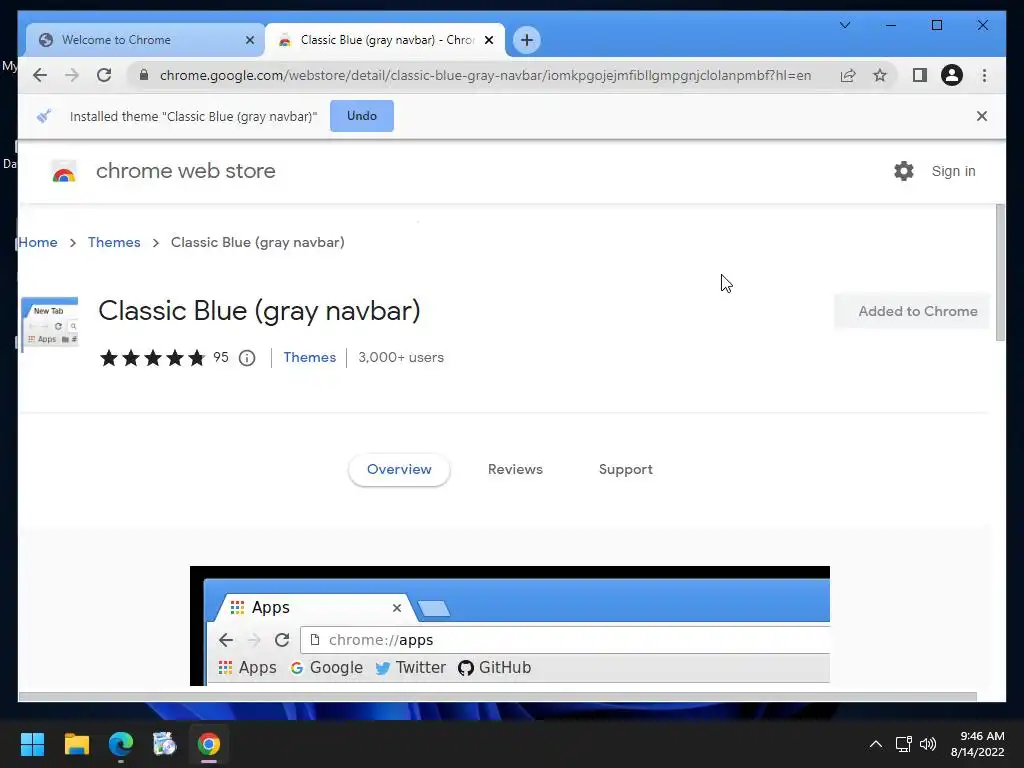View site info via the lock icon

[144, 75]
